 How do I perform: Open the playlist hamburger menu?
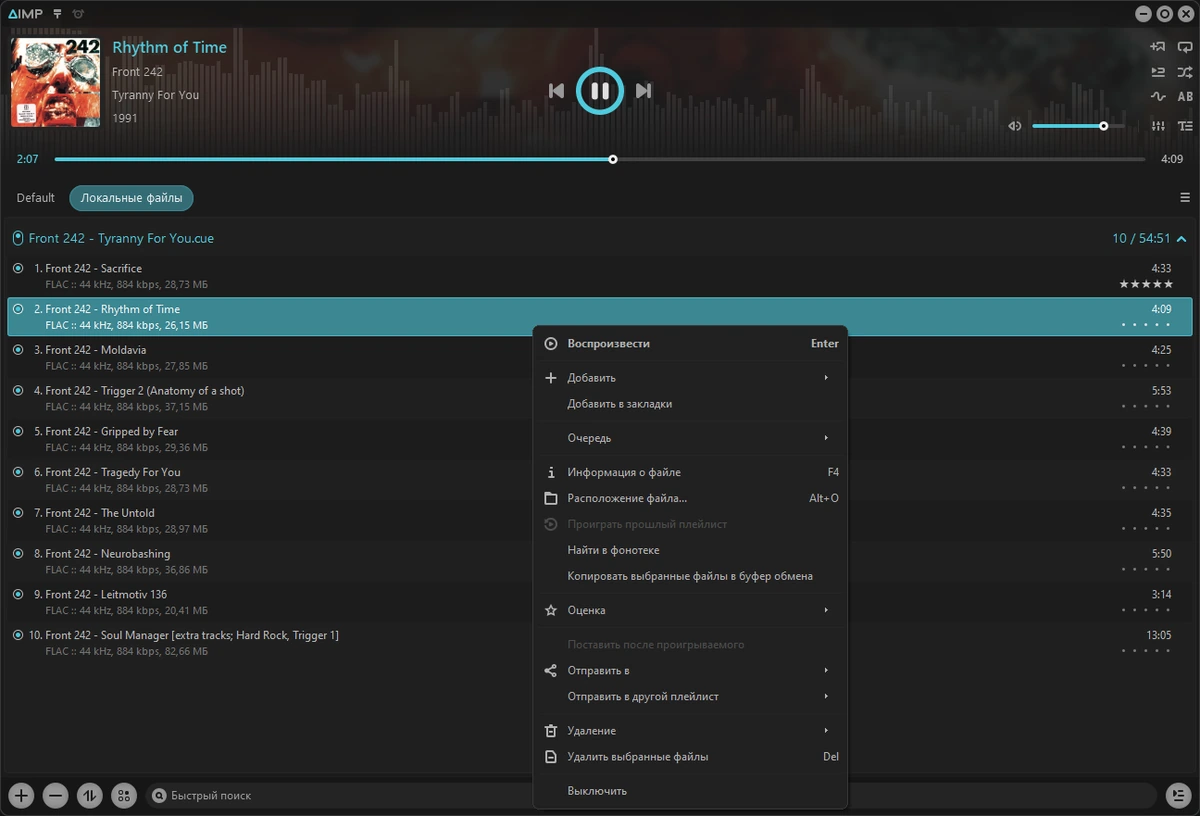point(1185,198)
